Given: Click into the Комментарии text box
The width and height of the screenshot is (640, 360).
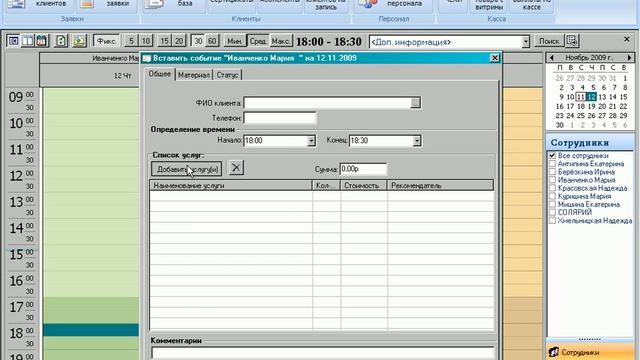Looking at the screenshot, I should tap(323, 353).
